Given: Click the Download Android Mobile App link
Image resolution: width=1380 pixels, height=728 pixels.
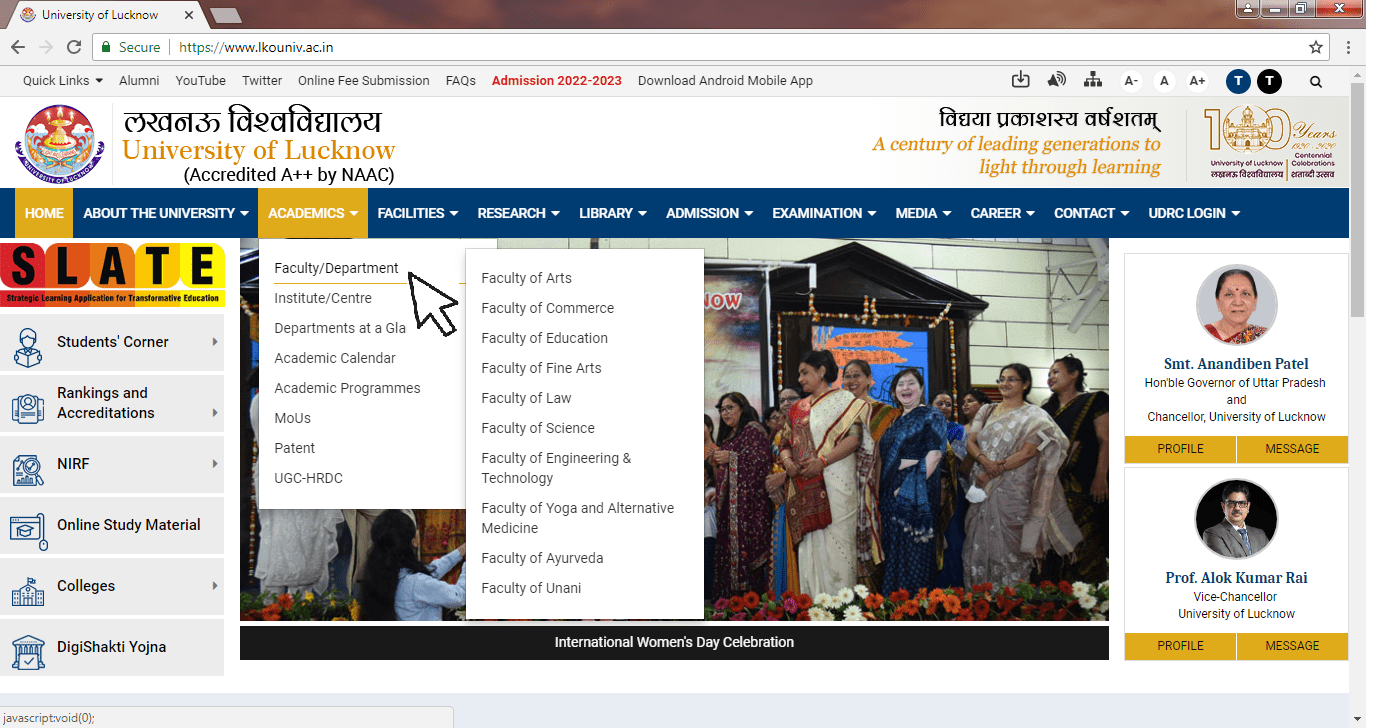Looking at the screenshot, I should [x=725, y=80].
